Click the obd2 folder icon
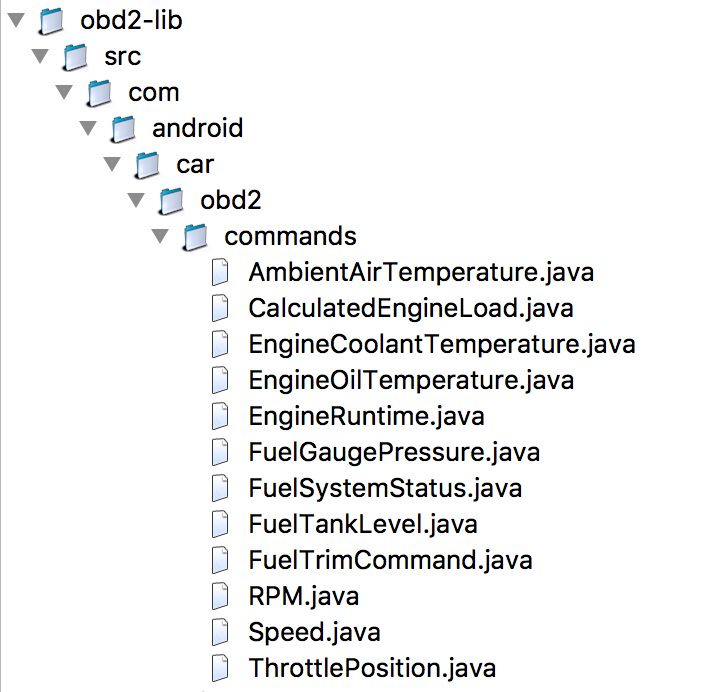This screenshot has width=716, height=692. (x=171, y=201)
